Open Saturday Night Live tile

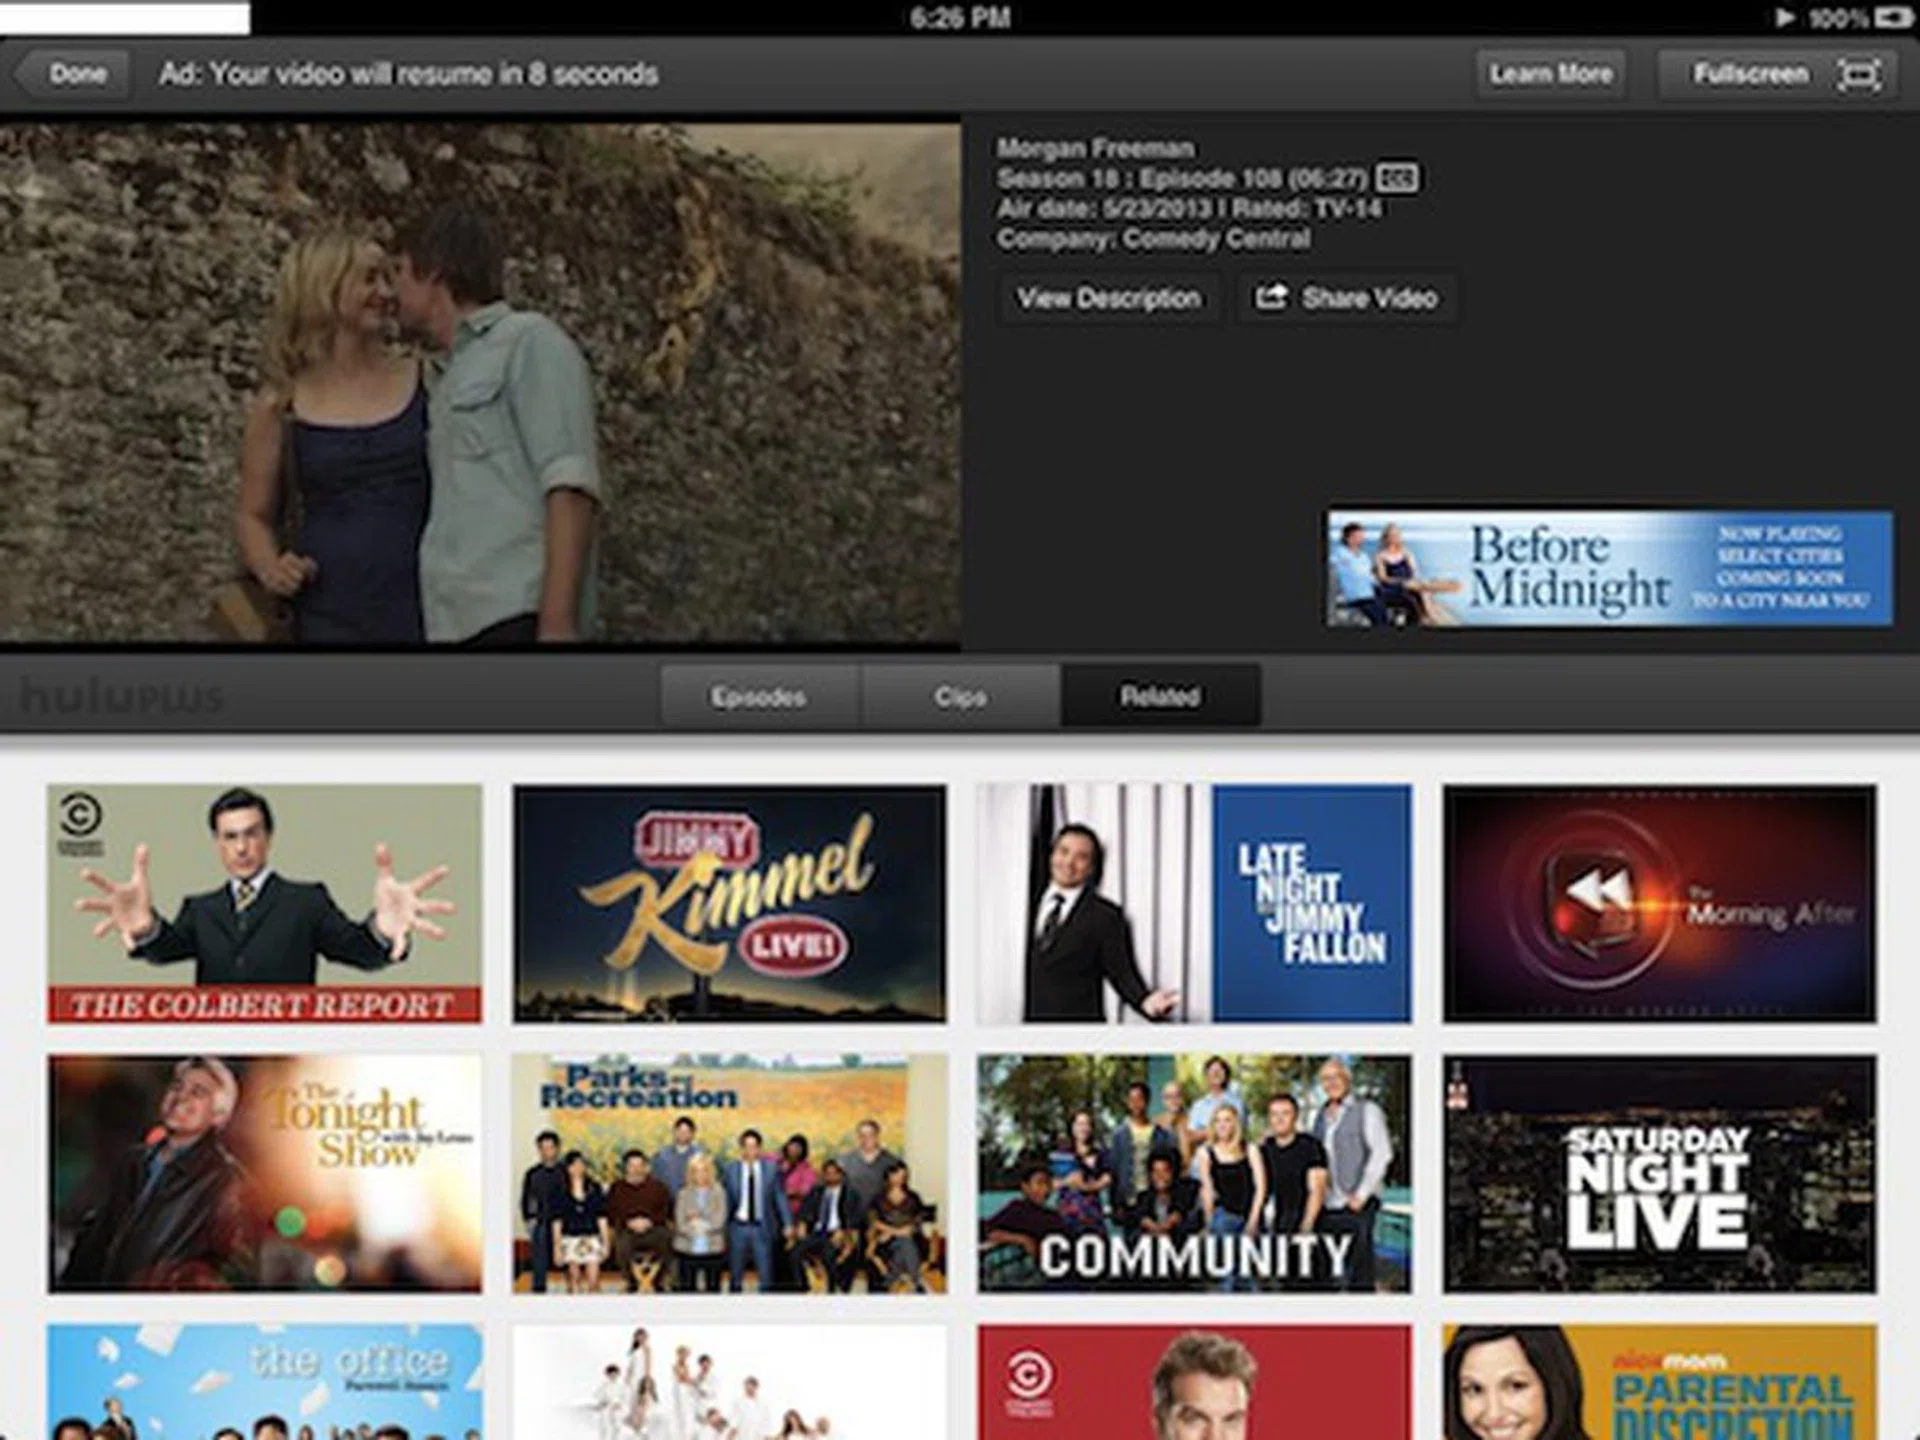(x=1659, y=1173)
